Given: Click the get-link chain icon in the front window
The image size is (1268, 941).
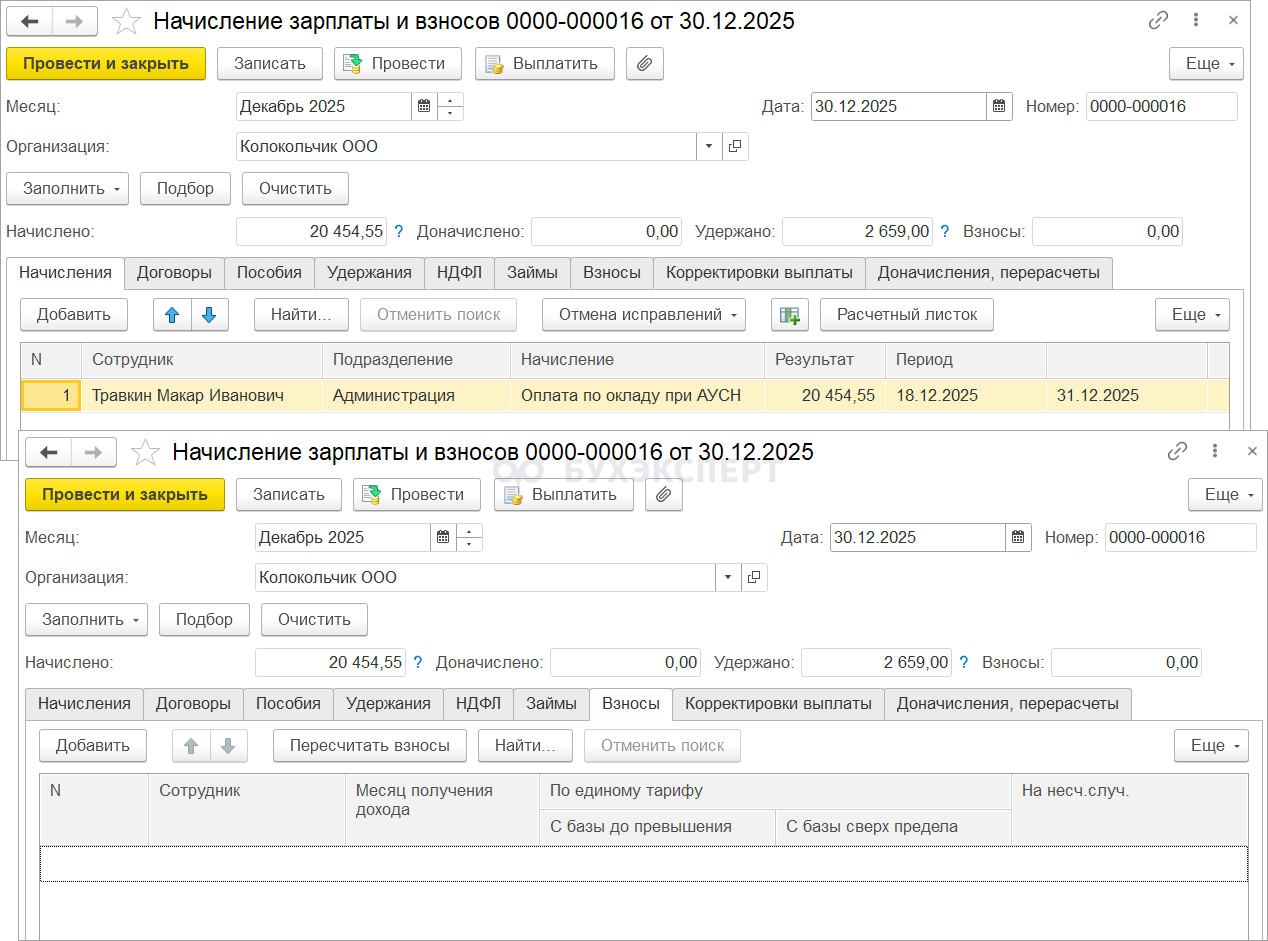Looking at the screenshot, I should [1178, 452].
